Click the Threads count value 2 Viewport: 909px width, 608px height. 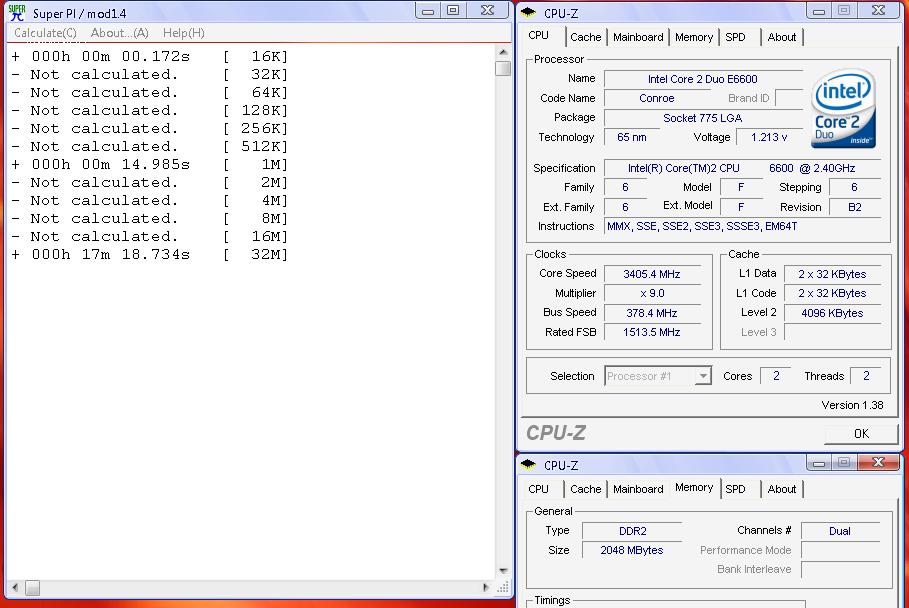pyautogui.click(x=866, y=376)
